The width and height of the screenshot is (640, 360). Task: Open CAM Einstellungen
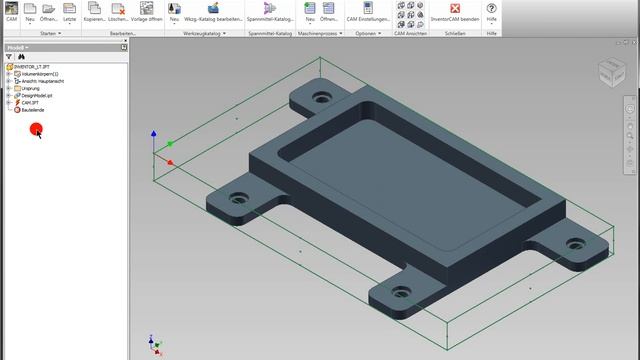[368, 11]
